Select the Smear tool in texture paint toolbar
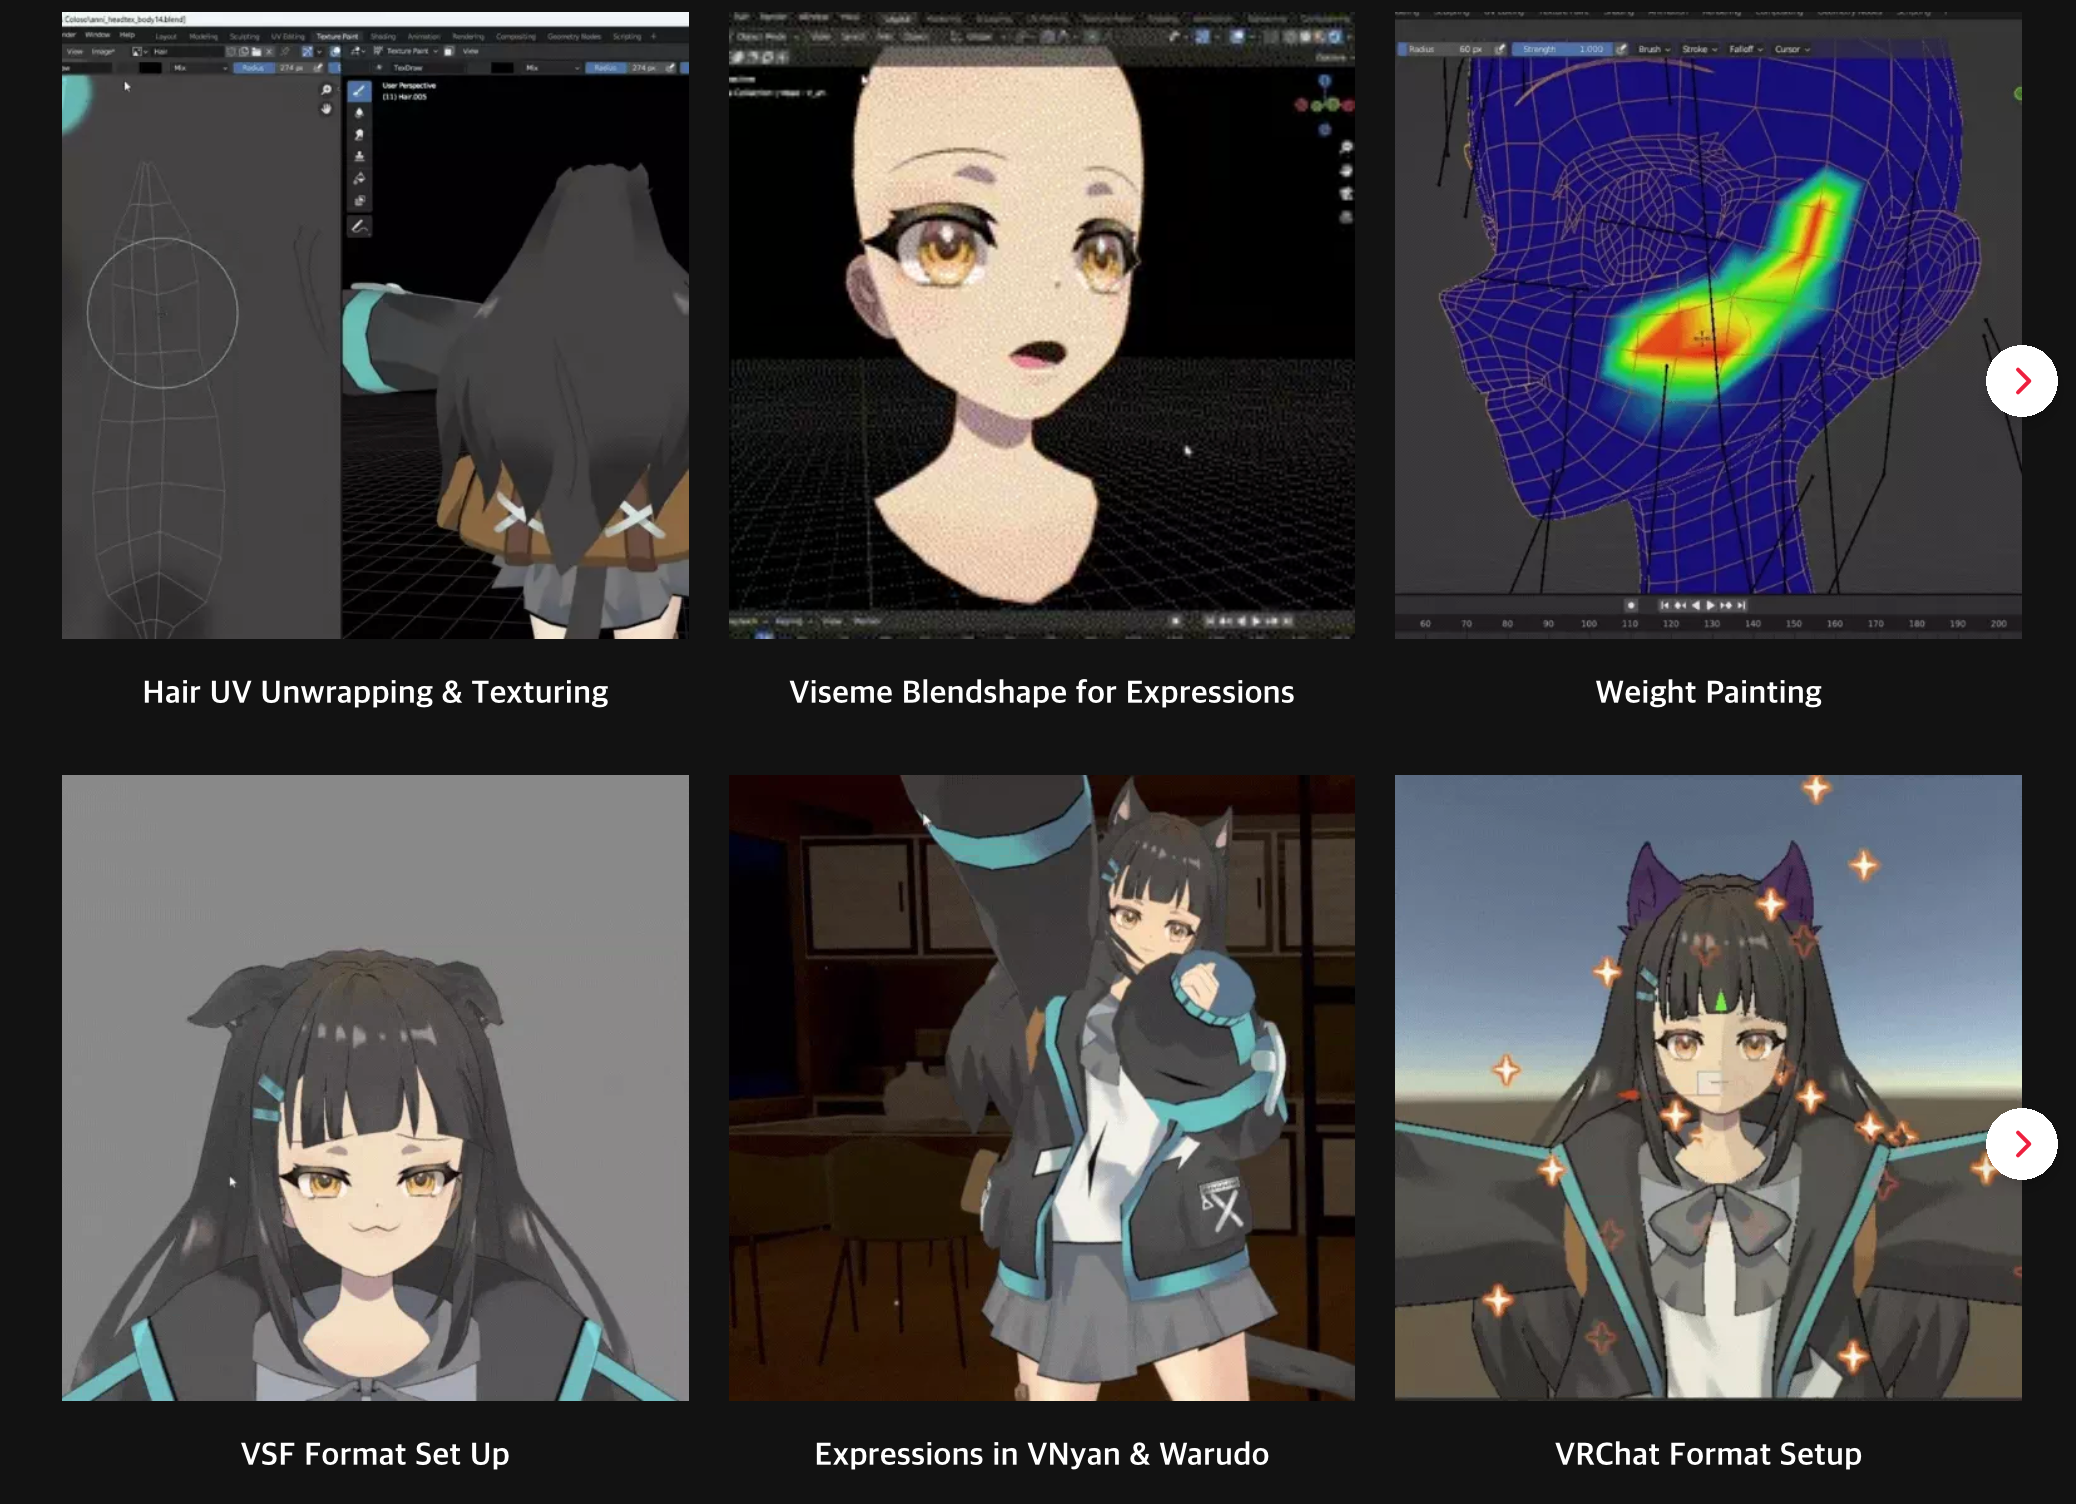 [x=359, y=134]
